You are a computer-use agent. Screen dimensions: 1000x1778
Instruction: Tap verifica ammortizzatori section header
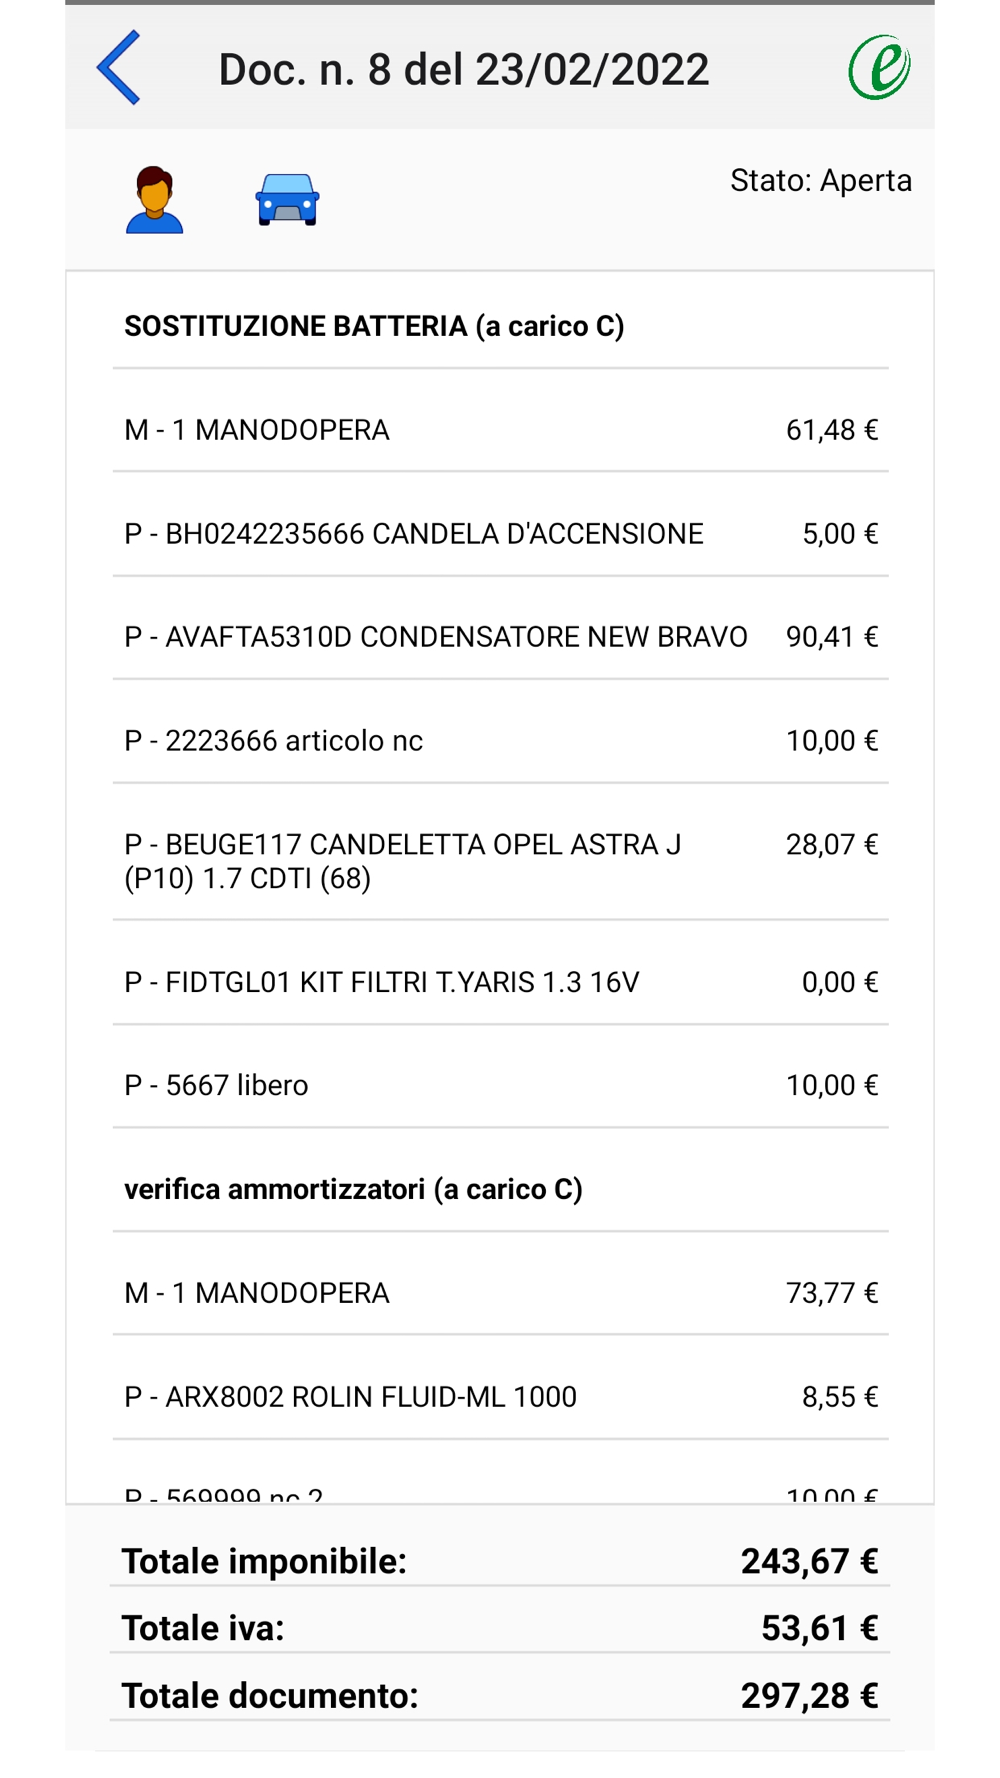[353, 1189]
